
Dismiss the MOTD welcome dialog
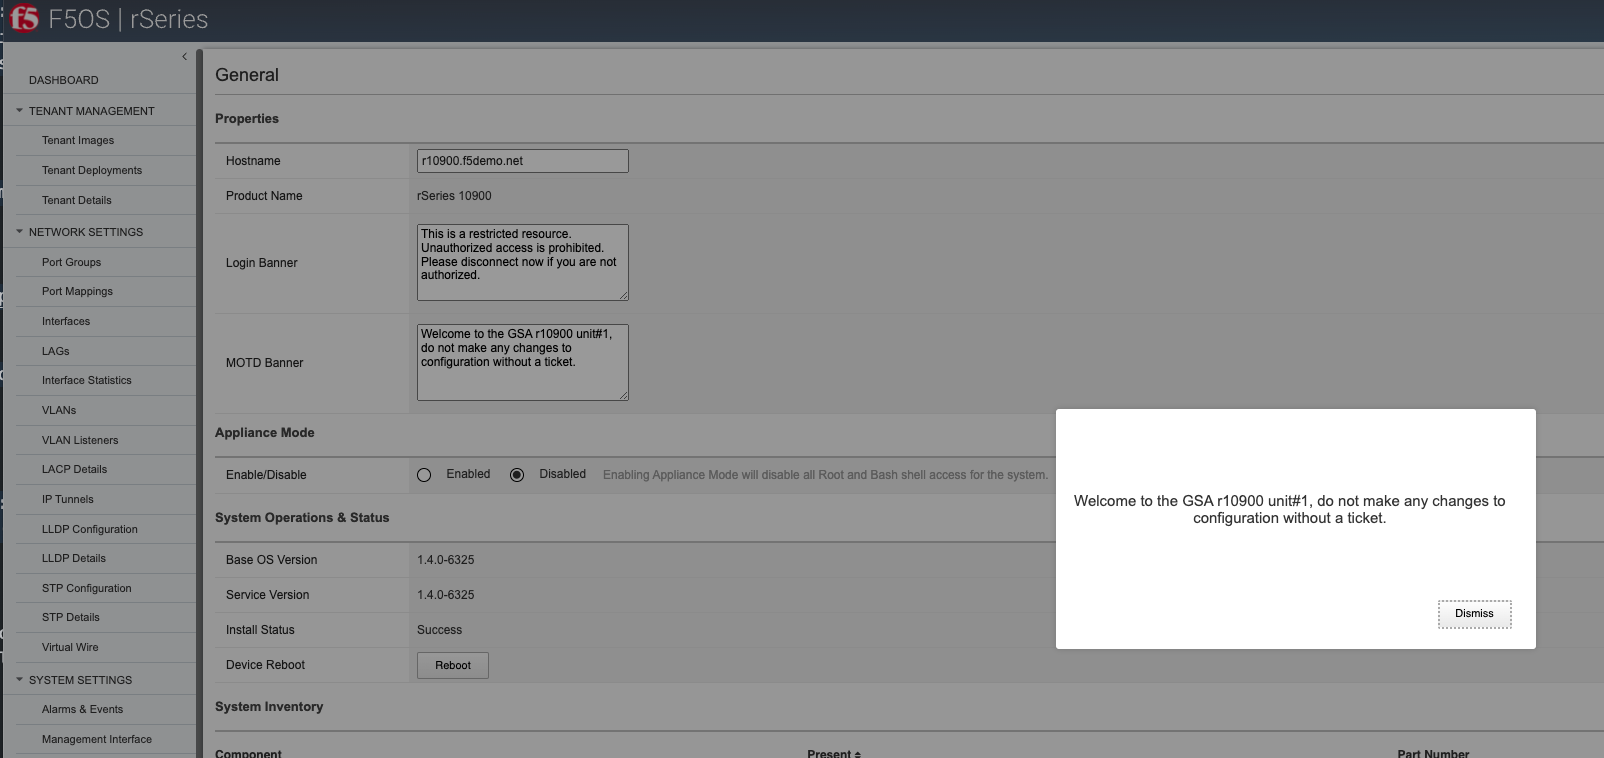click(1474, 614)
